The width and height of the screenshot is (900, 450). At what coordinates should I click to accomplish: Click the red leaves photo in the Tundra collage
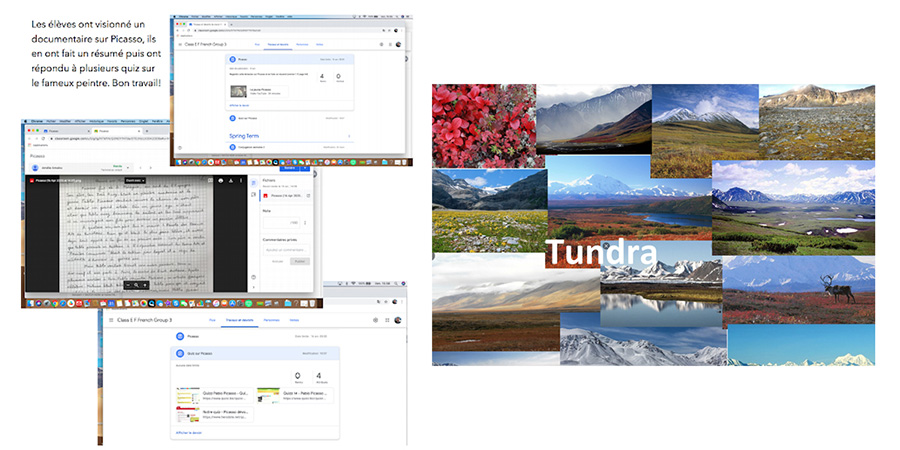pos(483,126)
